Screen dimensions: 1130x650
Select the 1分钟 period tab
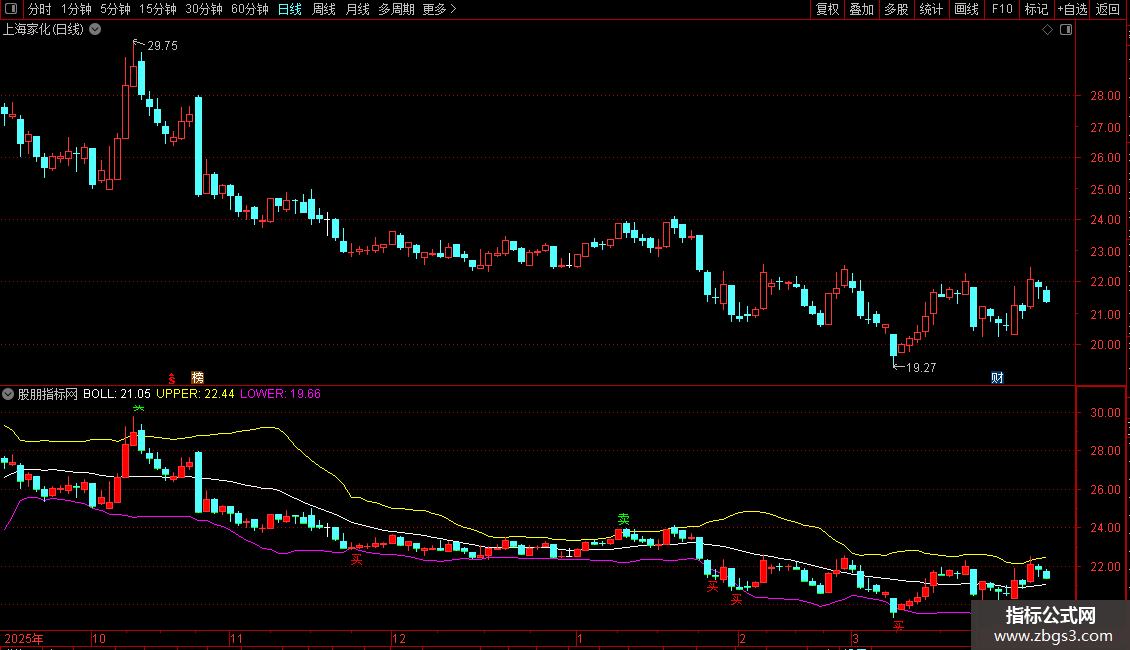(x=76, y=9)
